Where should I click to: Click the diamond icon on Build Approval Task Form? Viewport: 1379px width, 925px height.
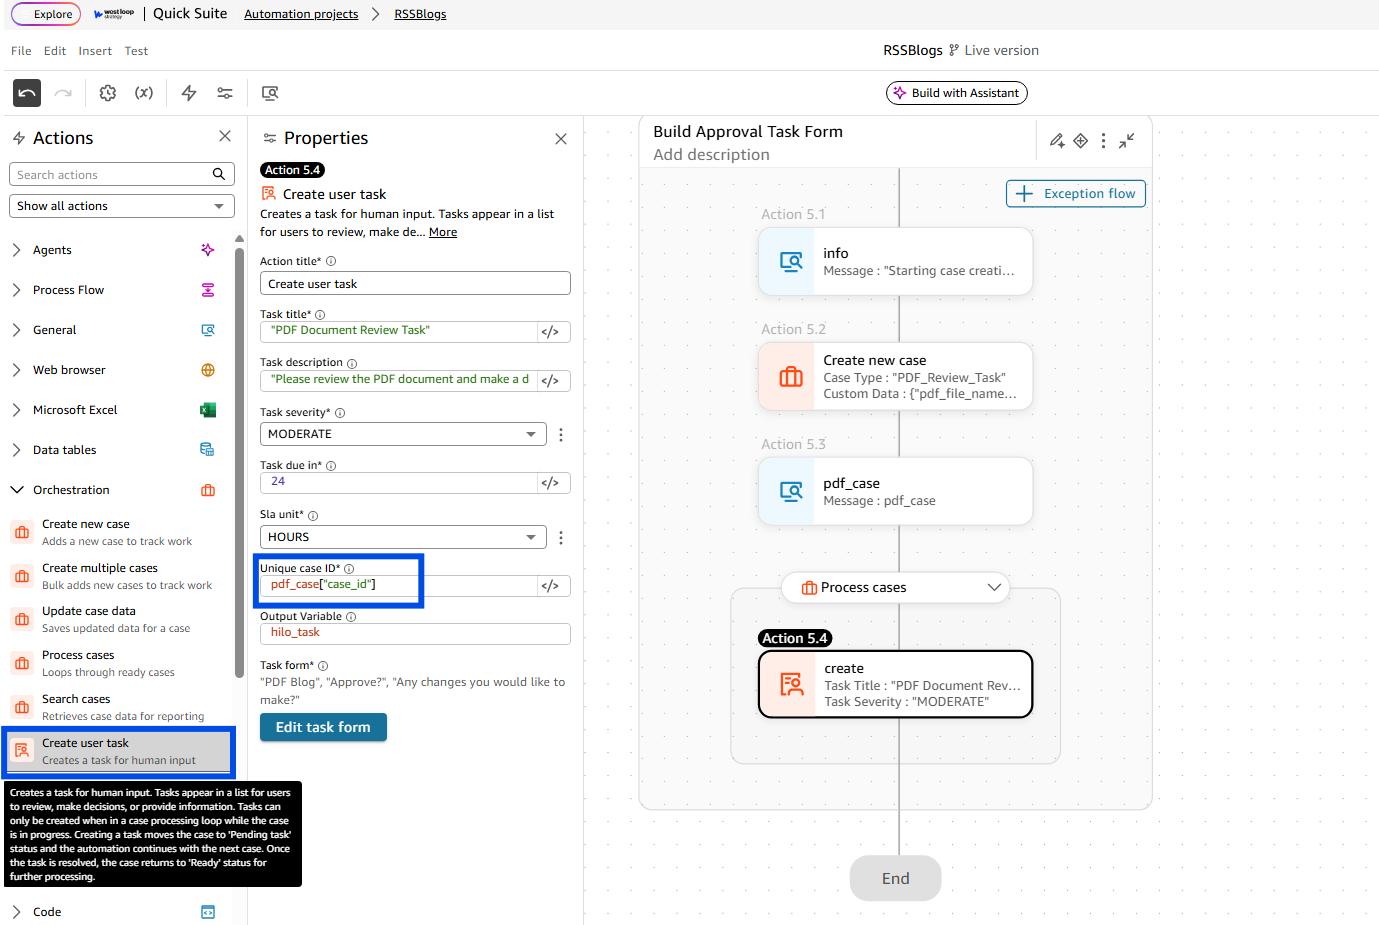(1081, 141)
